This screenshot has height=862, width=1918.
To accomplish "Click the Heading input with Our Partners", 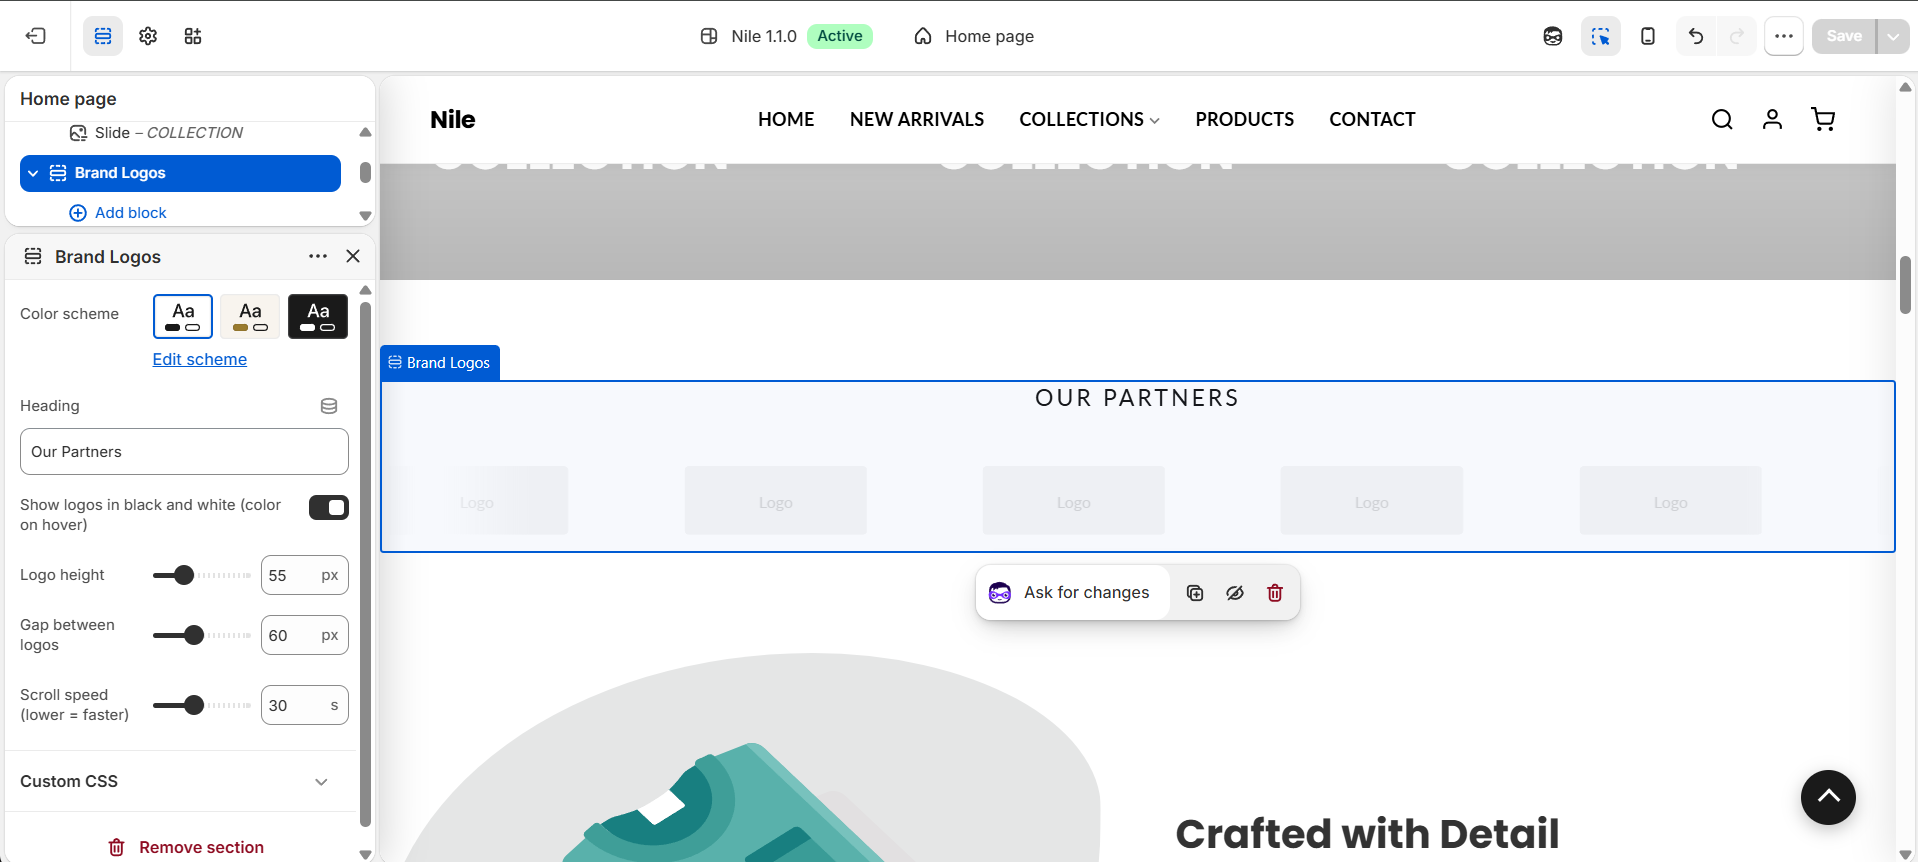I will [184, 452].
